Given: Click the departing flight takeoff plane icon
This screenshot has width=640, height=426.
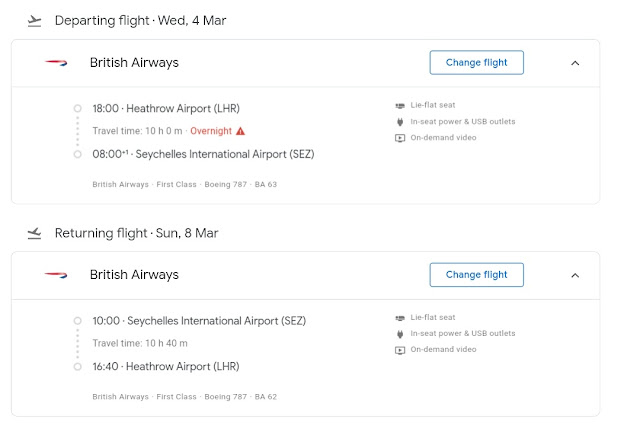Looking at the screenshot, I should 35,20.
